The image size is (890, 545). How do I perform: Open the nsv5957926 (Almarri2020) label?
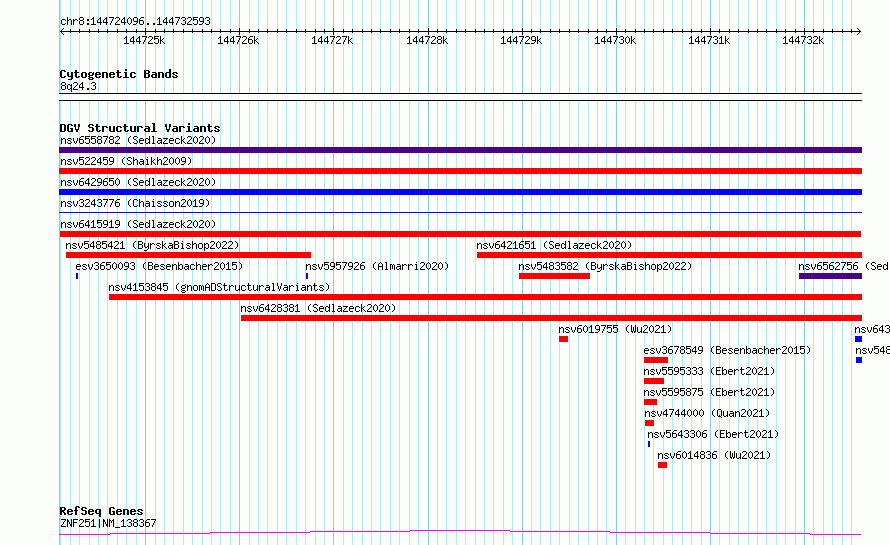click(377, 266)
